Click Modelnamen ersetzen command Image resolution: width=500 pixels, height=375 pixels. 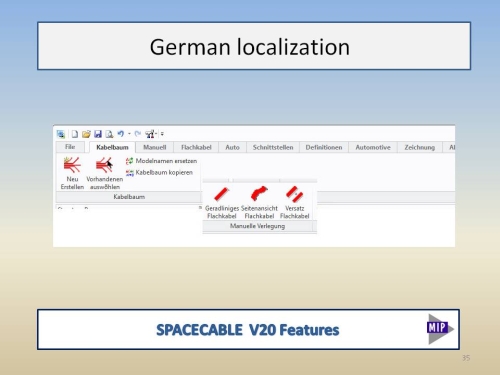[x=161, y=161]
